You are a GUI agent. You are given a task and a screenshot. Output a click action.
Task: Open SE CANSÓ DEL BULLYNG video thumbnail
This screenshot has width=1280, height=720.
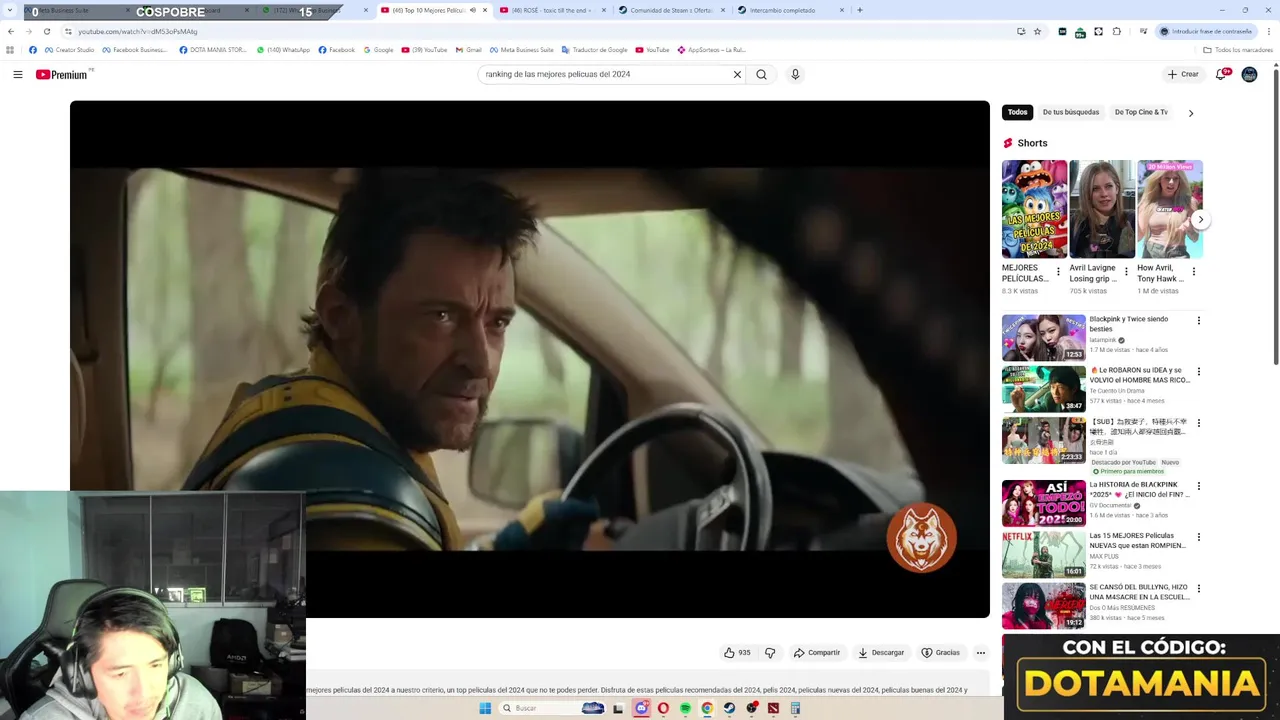(x=1043, y=605)
